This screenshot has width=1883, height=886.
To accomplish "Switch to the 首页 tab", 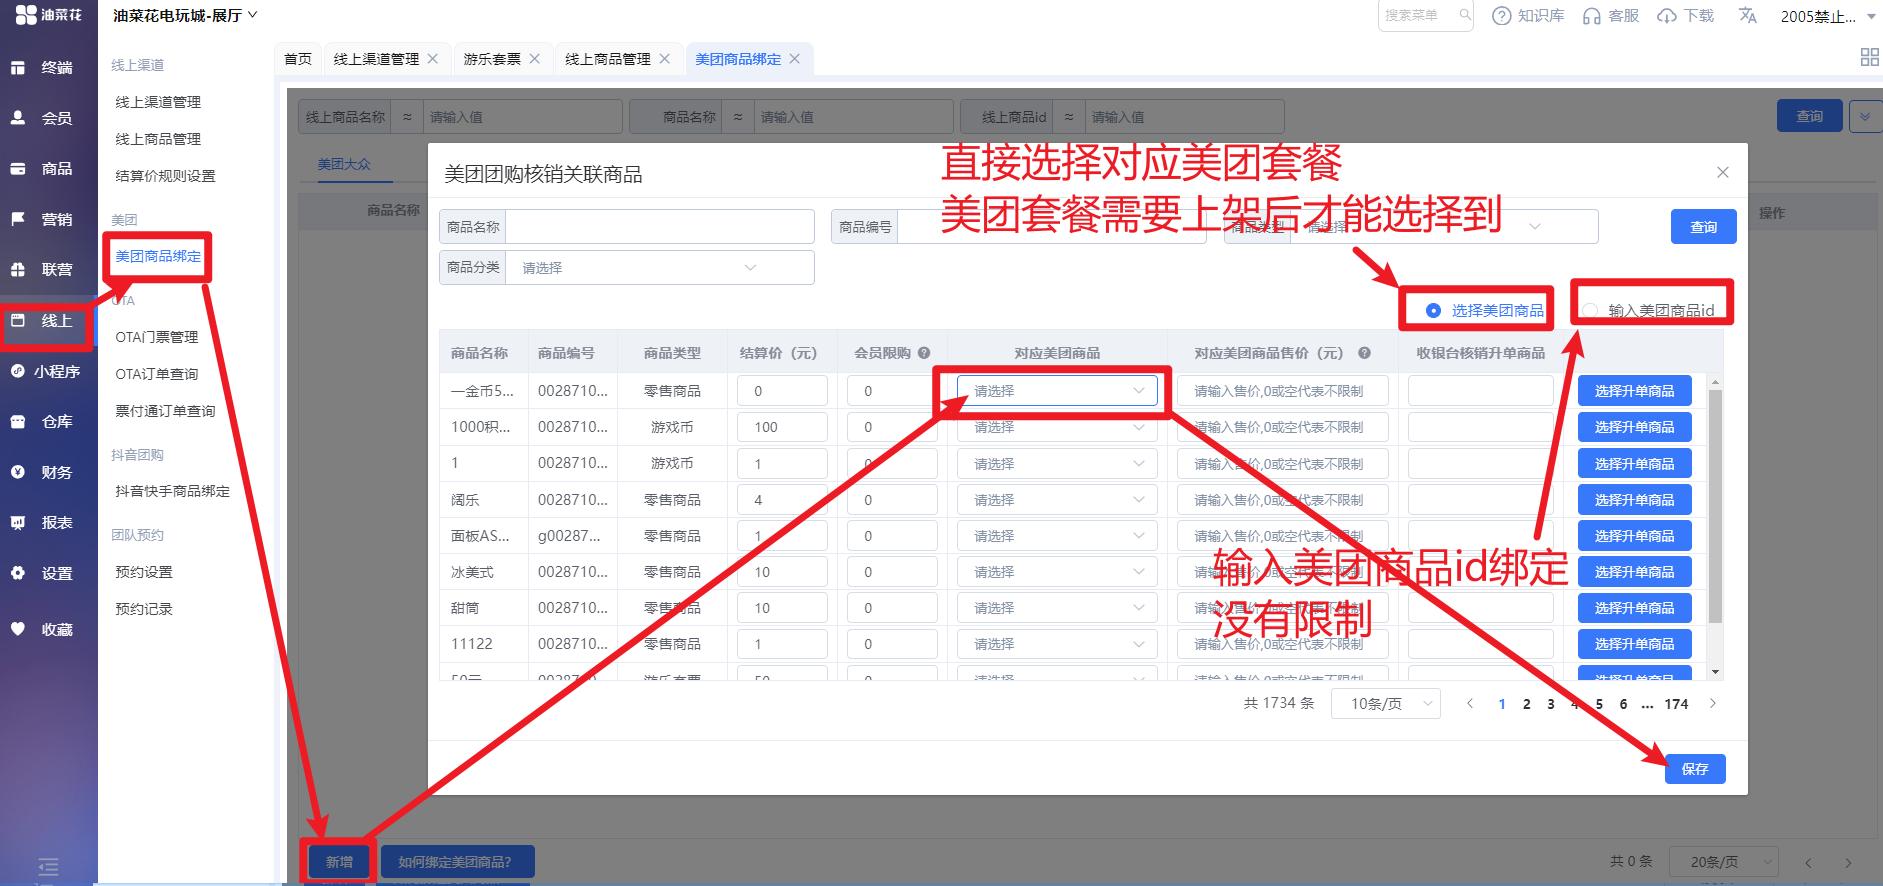I will click(x=298, y=59).
